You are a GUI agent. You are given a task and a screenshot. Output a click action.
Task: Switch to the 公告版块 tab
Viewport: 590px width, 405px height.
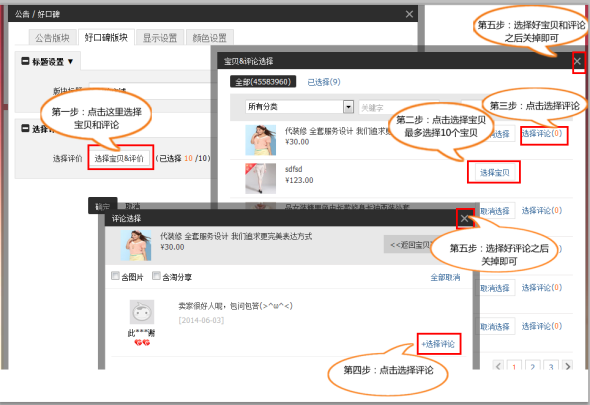[x=52, y=38]
